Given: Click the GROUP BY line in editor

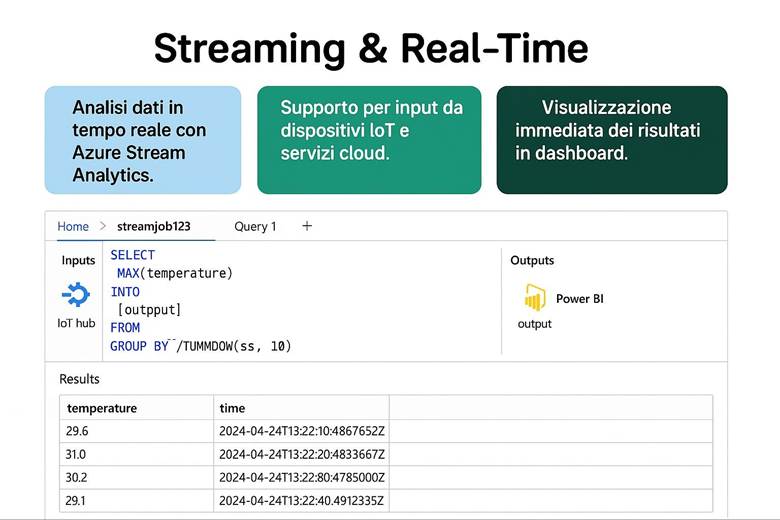Looking at the screenshot, I should (x=200, y=346).
